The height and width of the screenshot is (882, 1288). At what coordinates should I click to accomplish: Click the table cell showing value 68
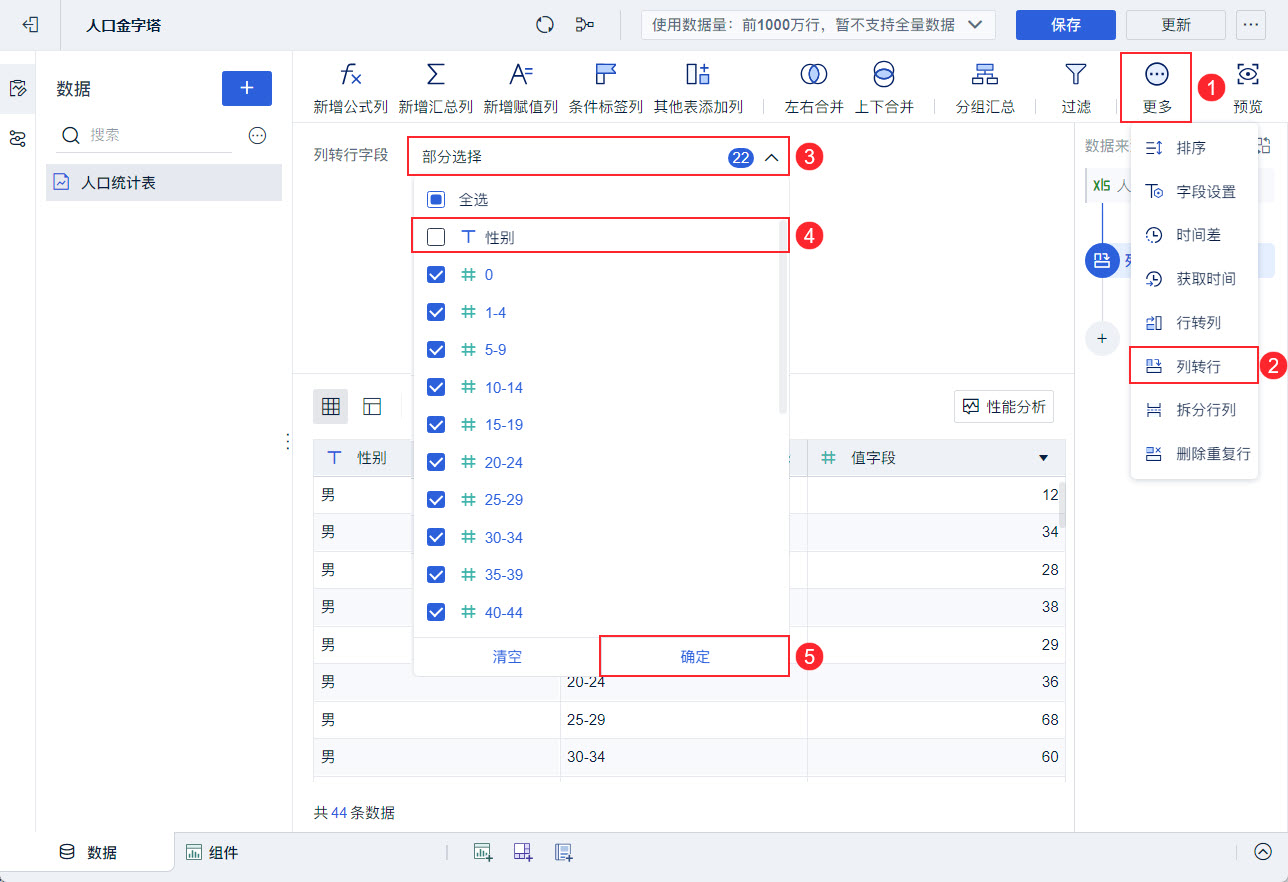pos(936,720)
